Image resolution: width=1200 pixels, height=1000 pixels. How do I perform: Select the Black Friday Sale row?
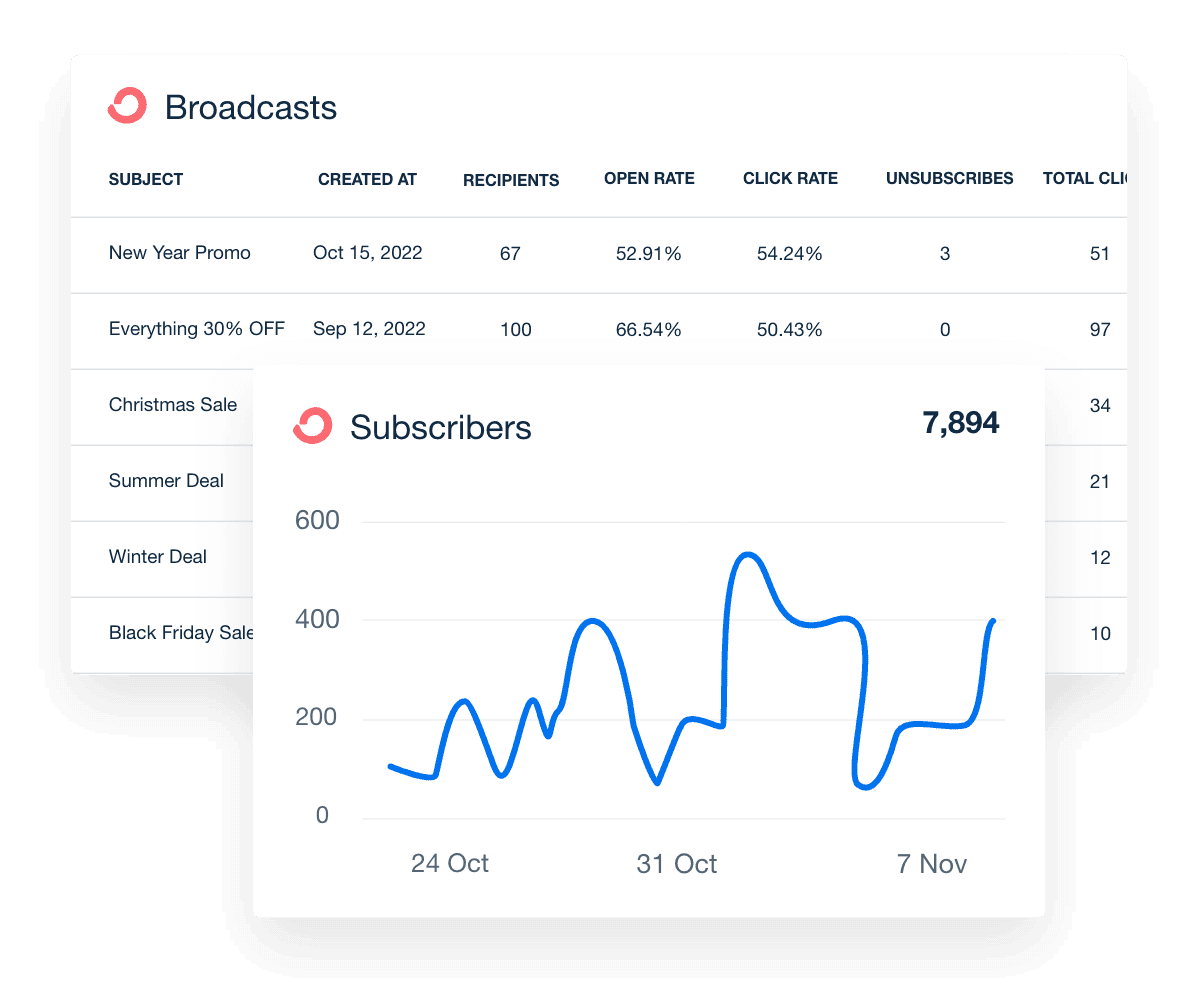180,633
